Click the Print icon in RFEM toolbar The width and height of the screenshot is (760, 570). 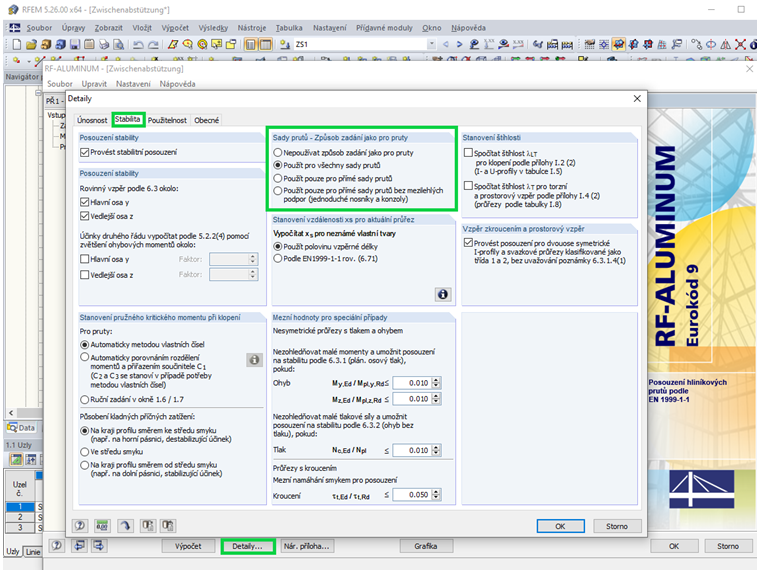point(104,45)
